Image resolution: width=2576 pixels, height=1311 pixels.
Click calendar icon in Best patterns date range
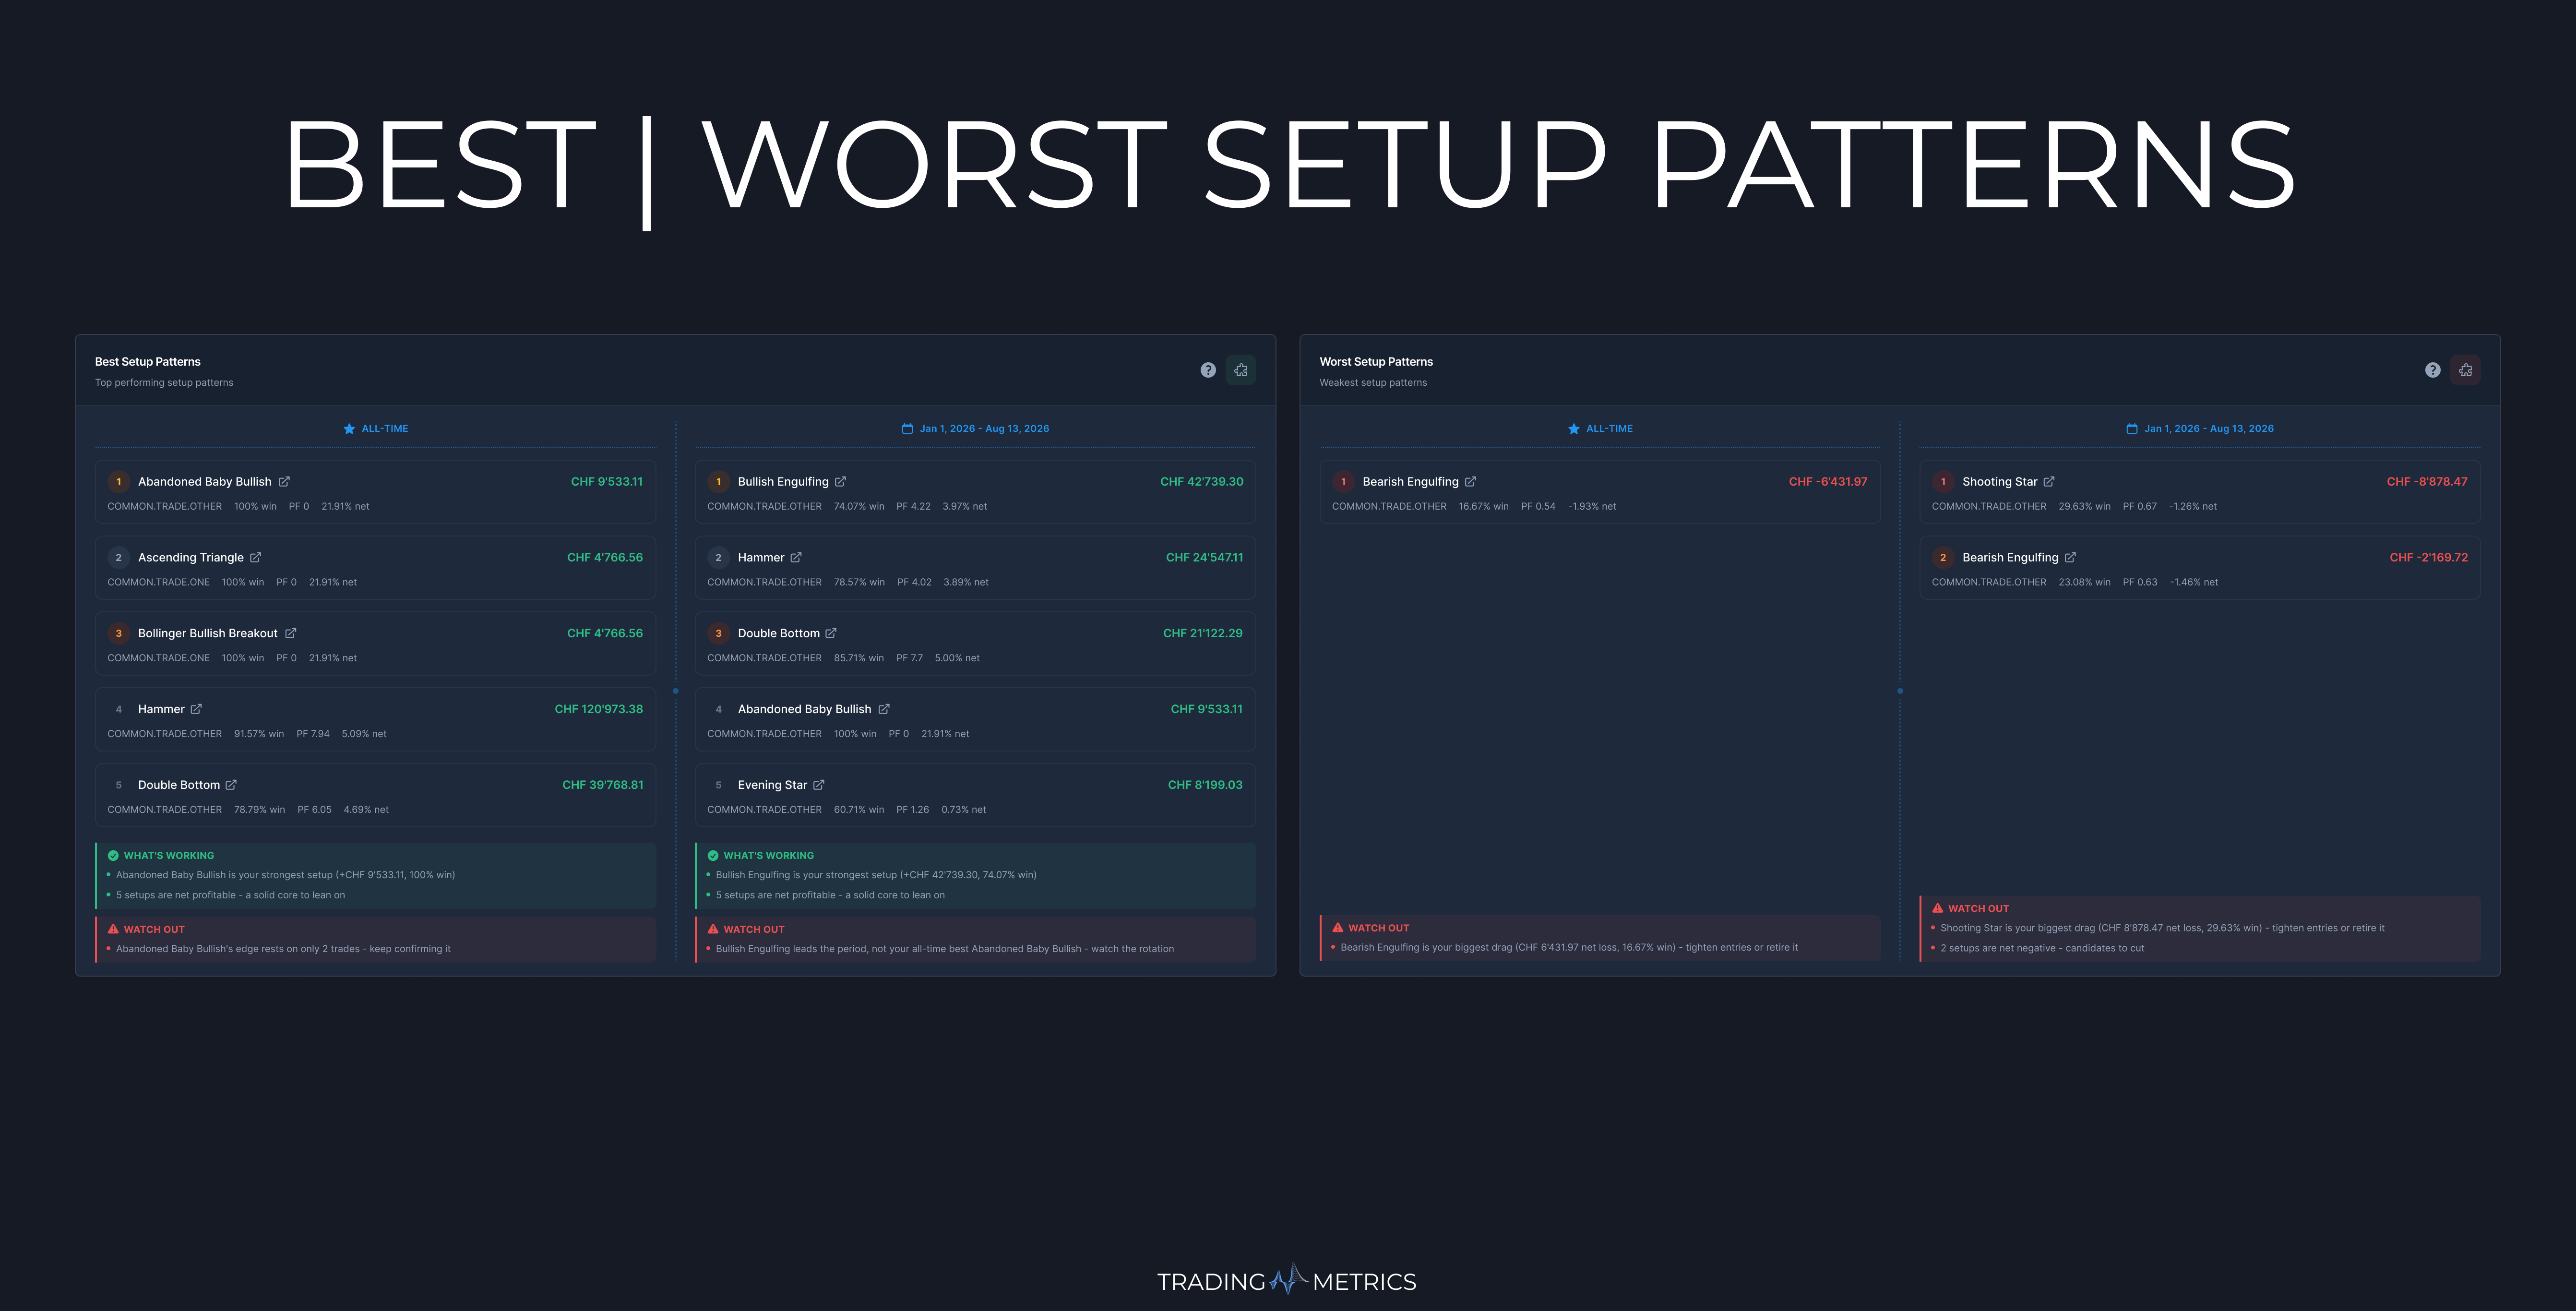pos(907,429)
